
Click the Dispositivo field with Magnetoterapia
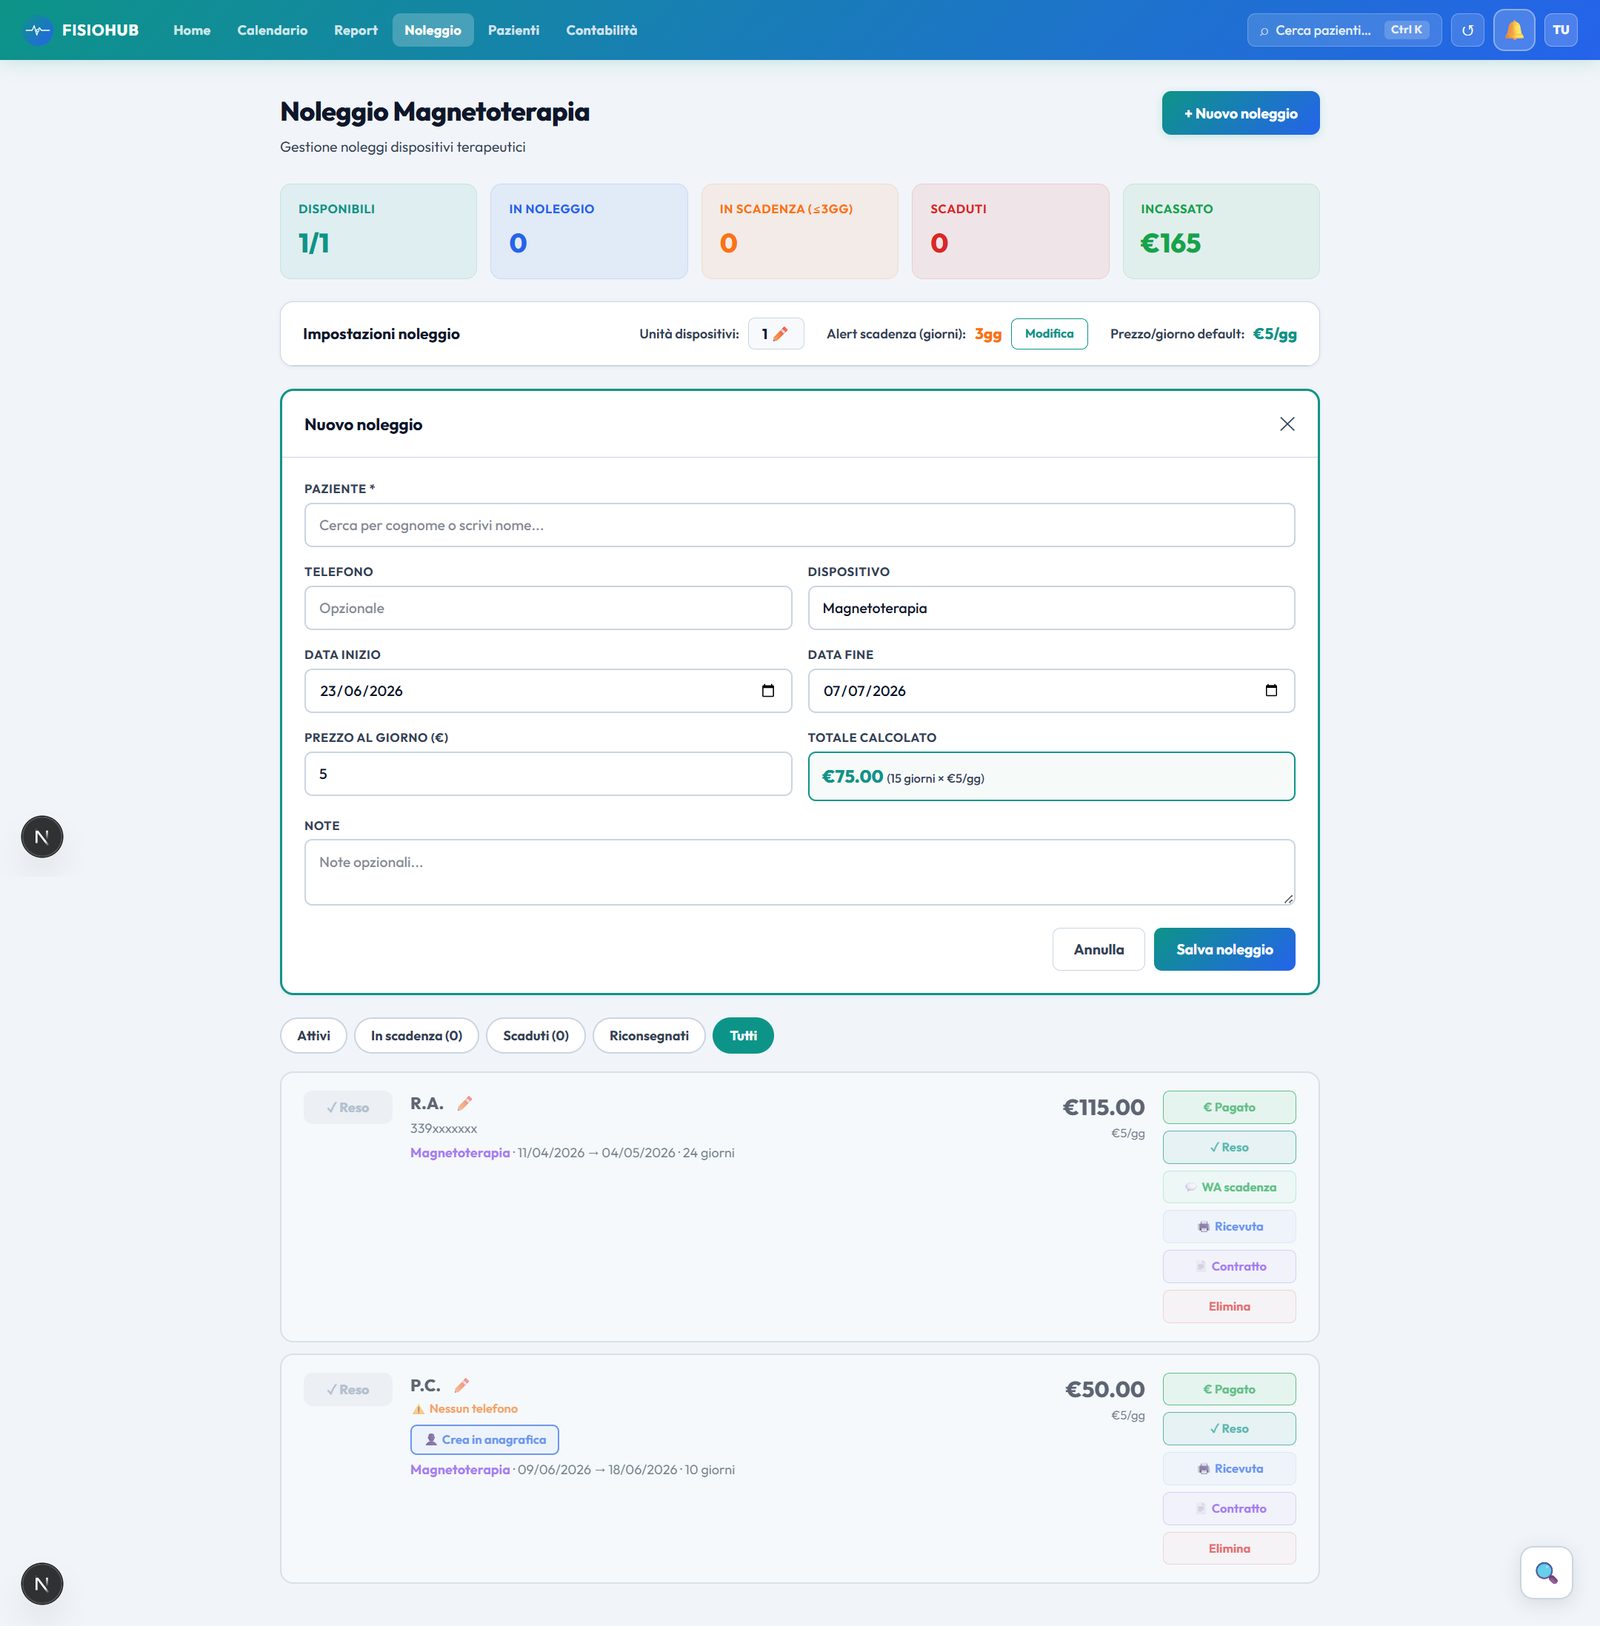pos(1051,608)
